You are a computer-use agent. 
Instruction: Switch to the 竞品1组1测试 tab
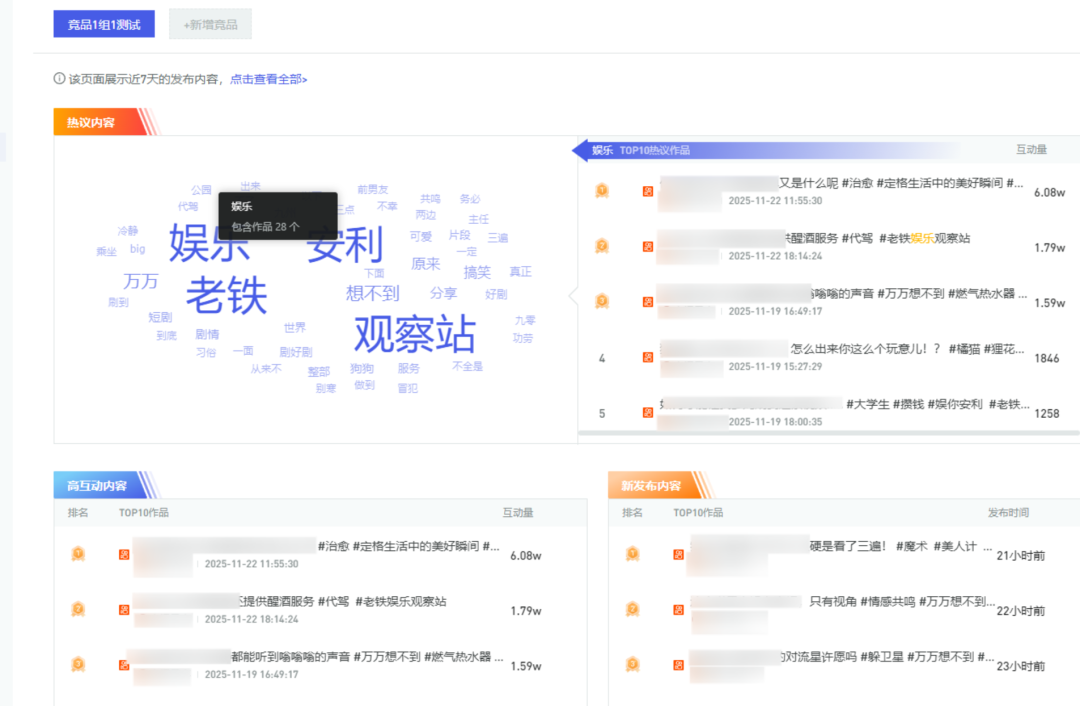coord(104,24)
